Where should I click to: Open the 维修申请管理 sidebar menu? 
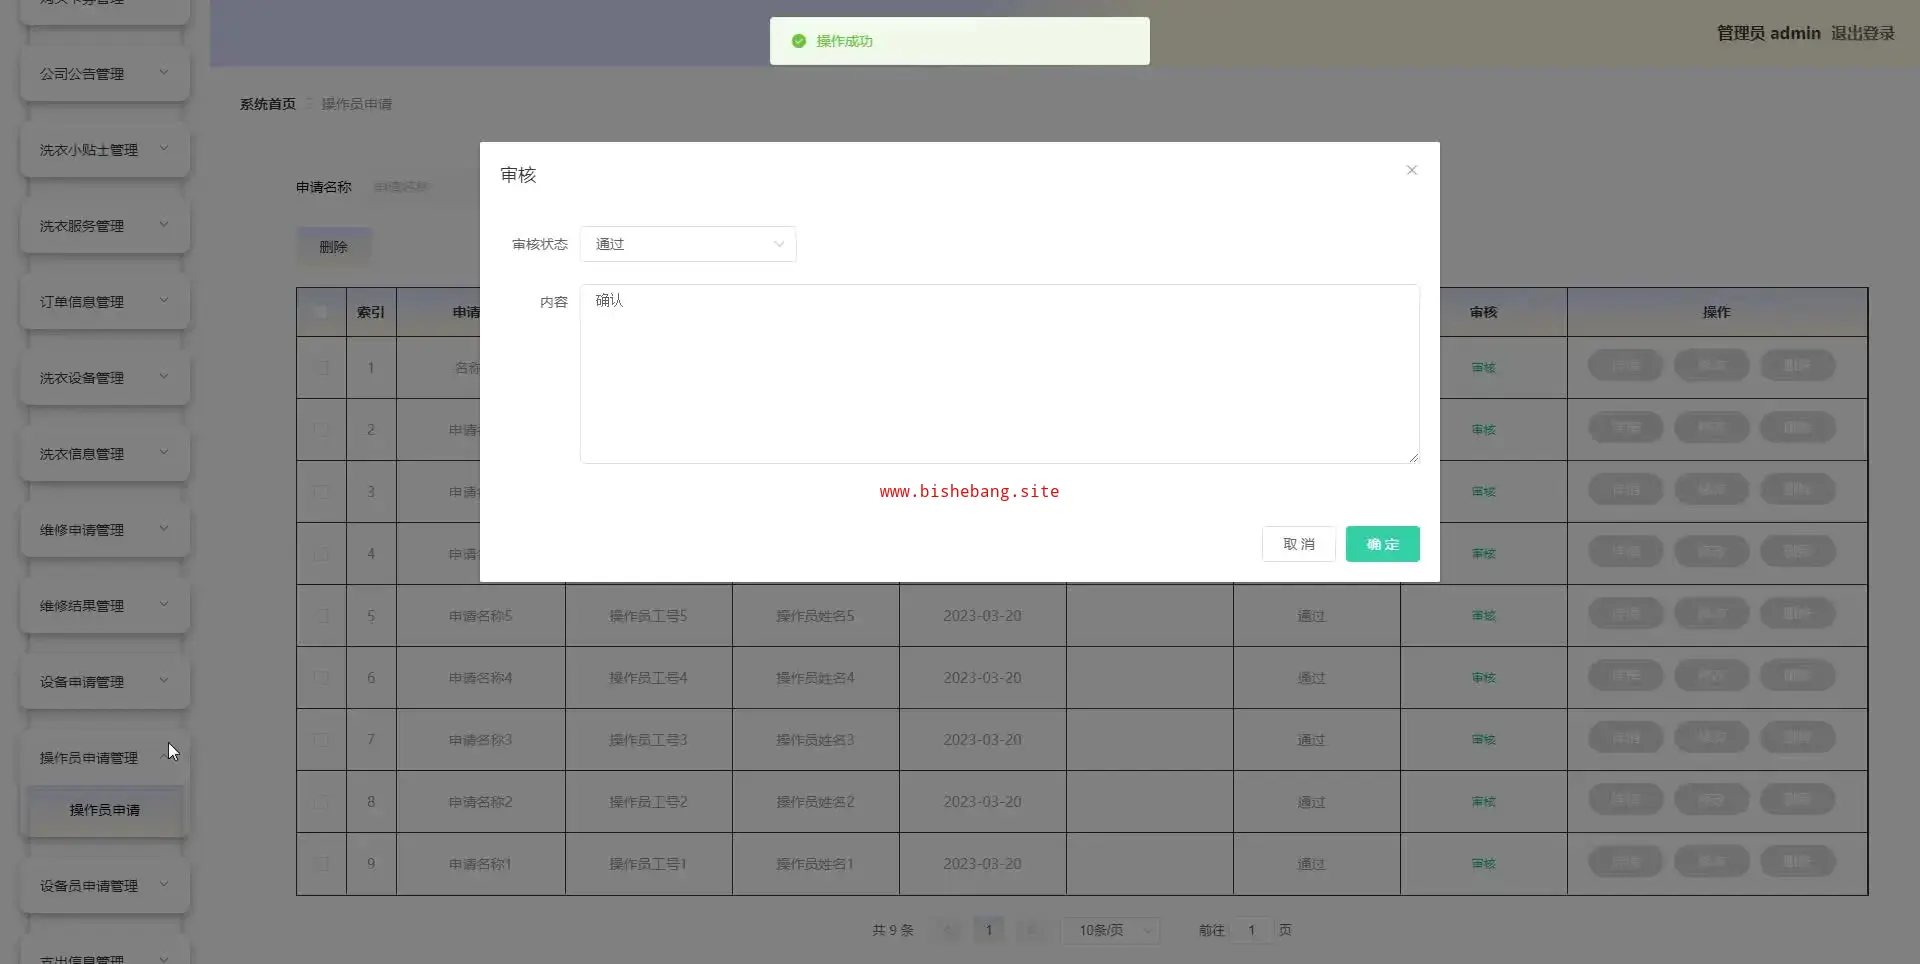[104, 530]
